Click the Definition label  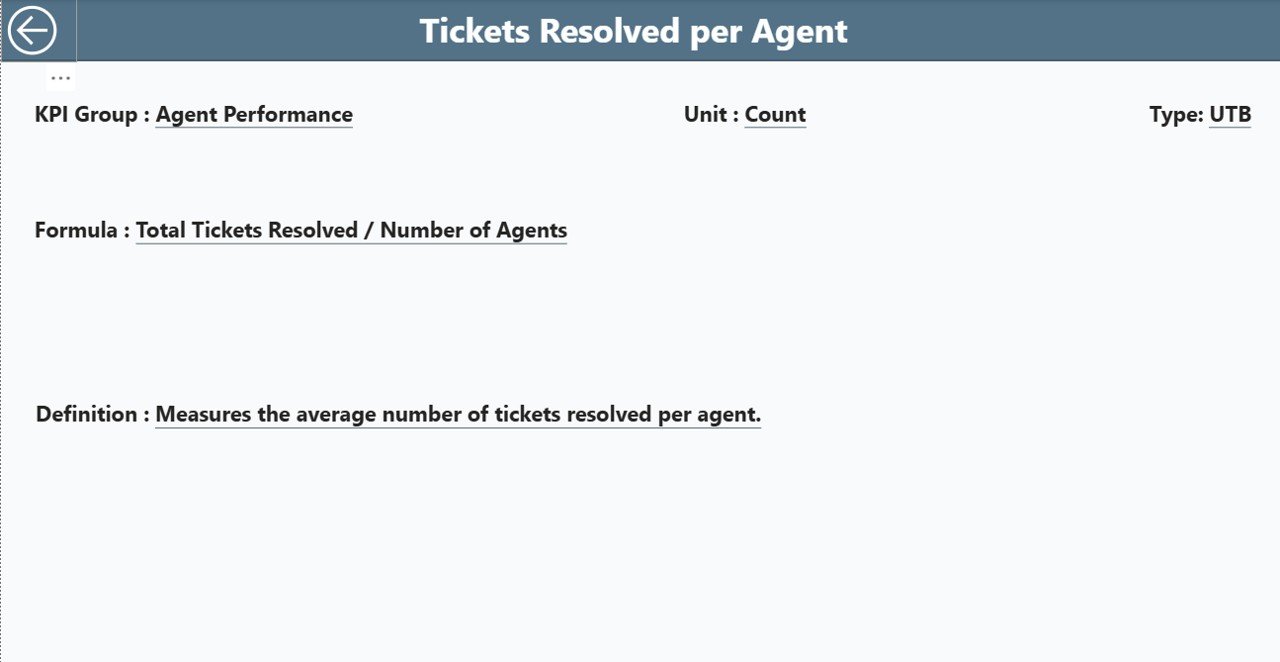(x=86, y=414)
